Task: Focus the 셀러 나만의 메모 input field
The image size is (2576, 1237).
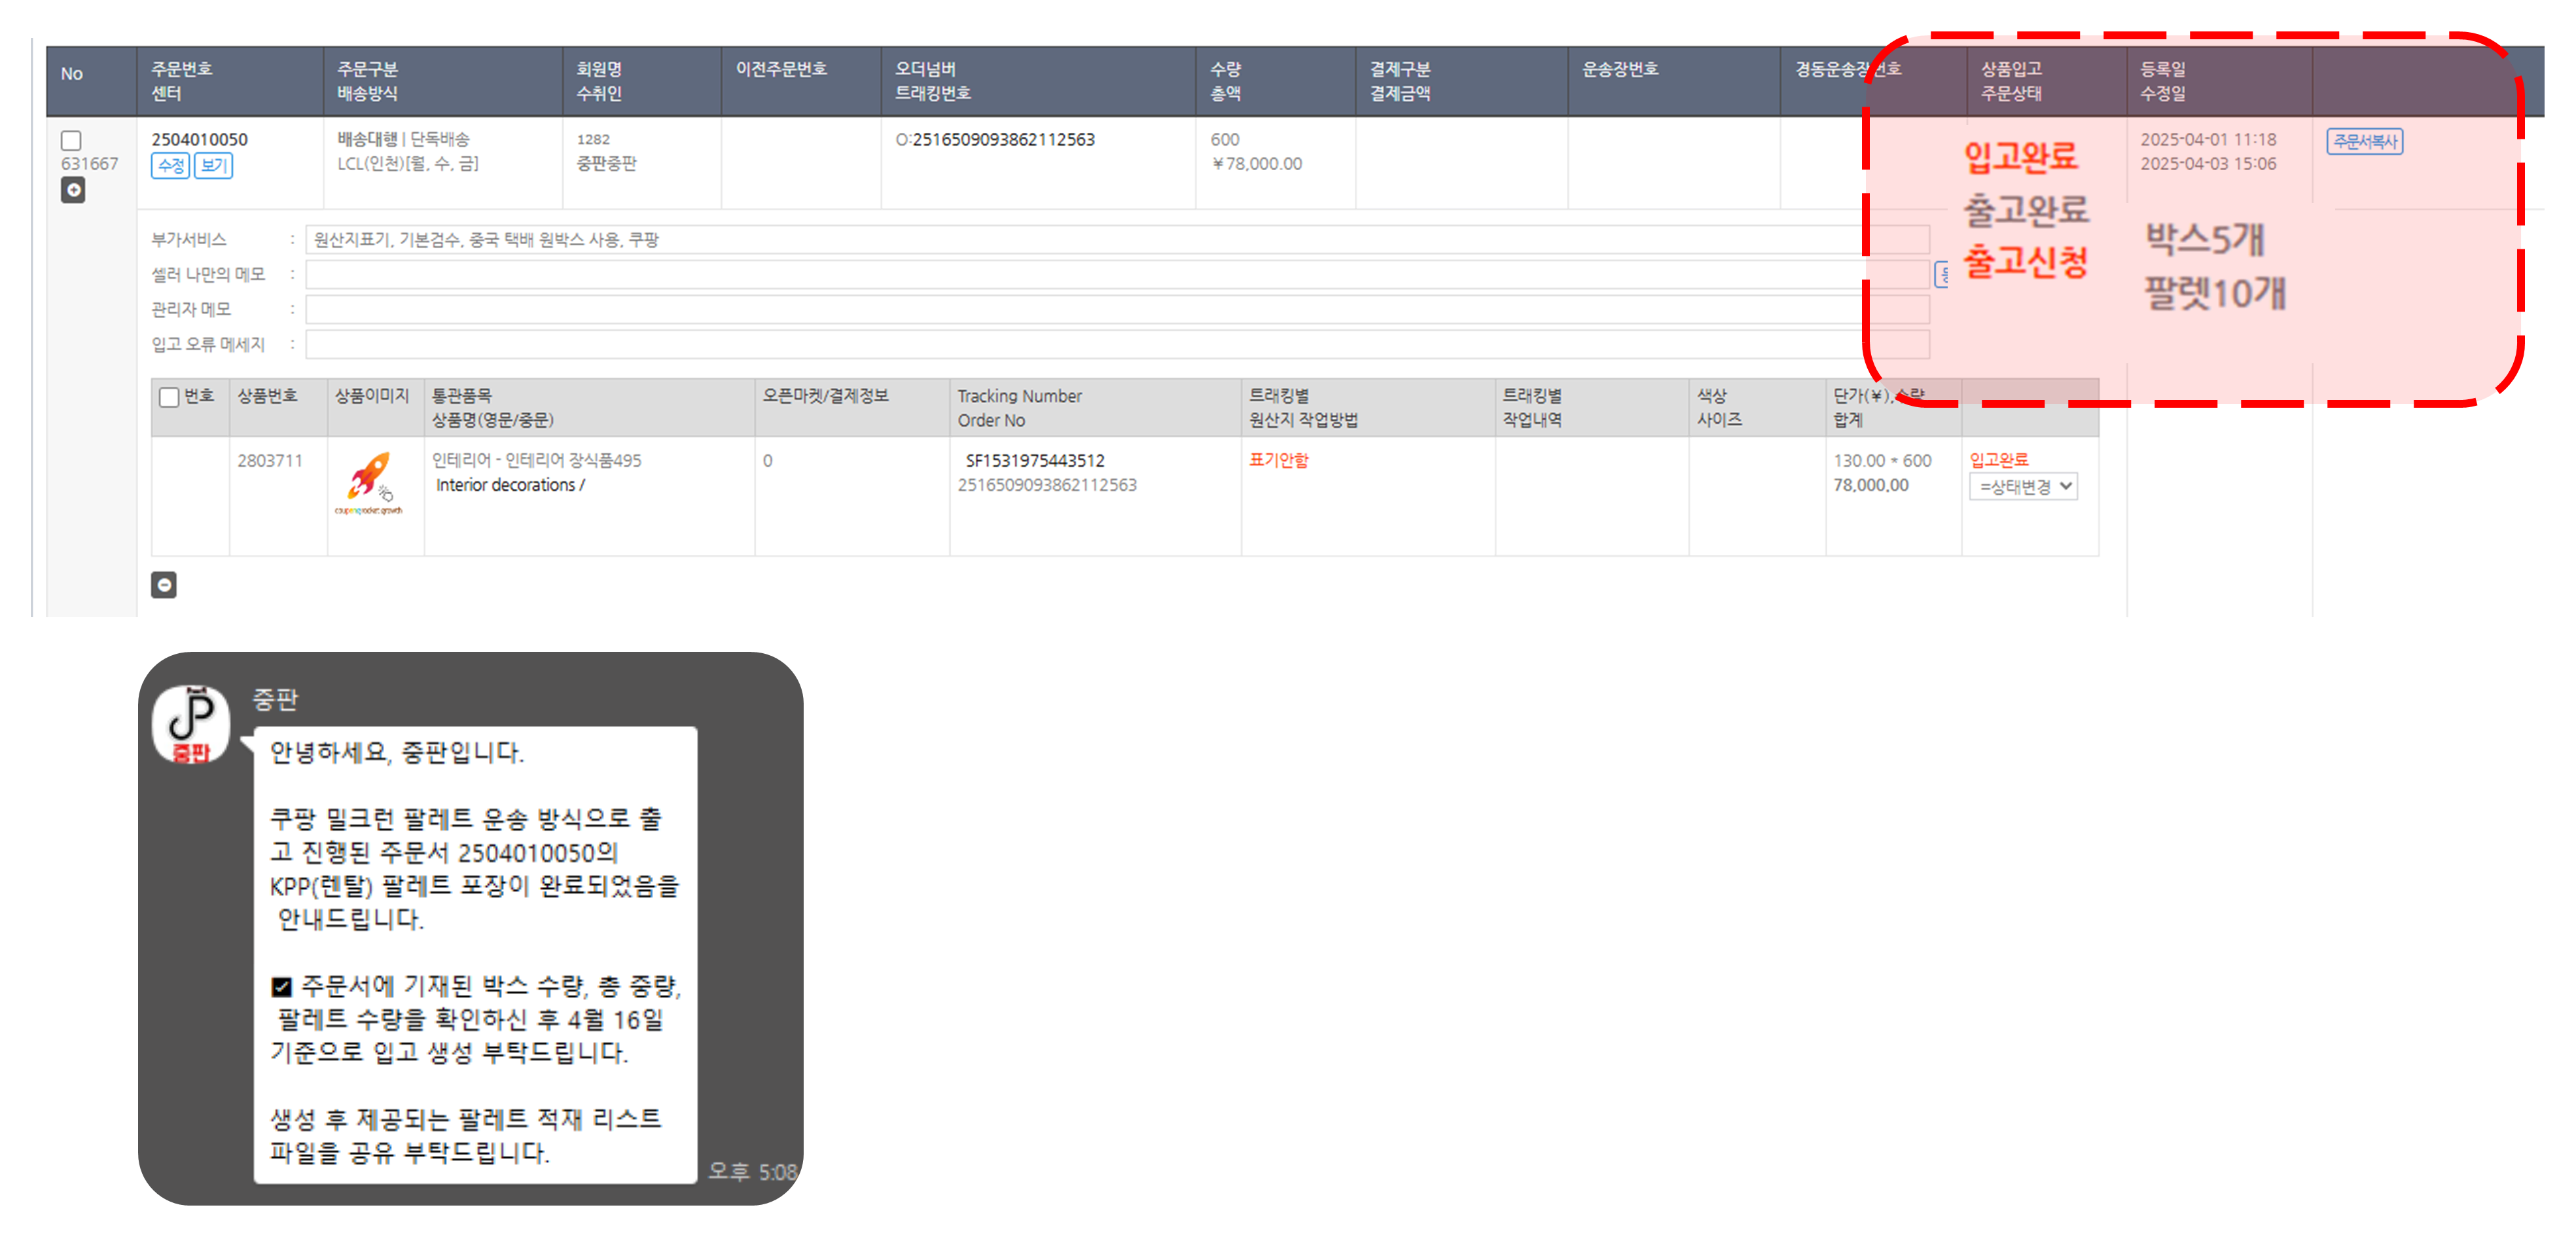Action: coord(1117,274)
